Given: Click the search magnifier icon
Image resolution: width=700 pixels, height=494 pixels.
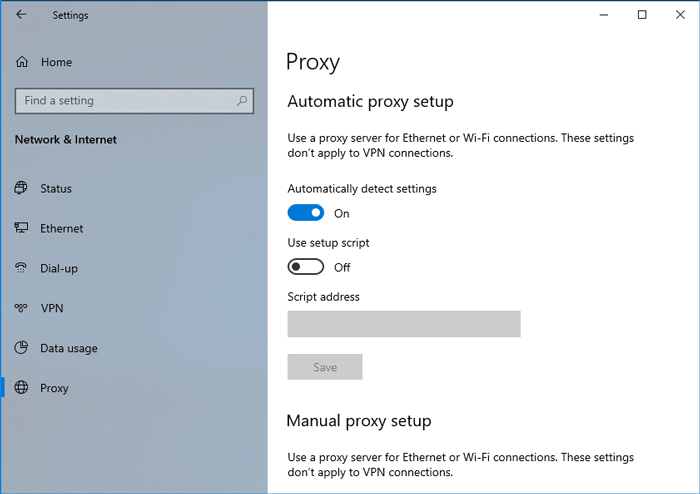Looking at the screenshot, I should point(242,101).
